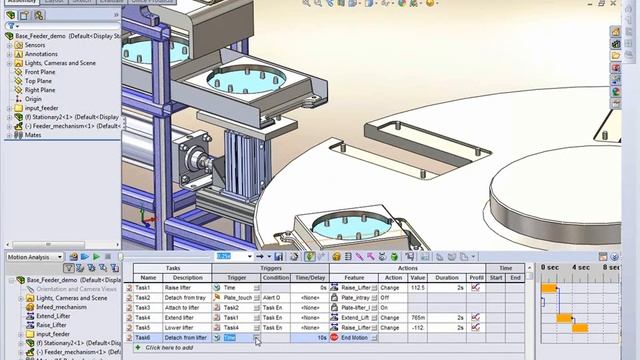
Task: Toggle the Filter Animated icon
Action: click(x=80, y=268)
